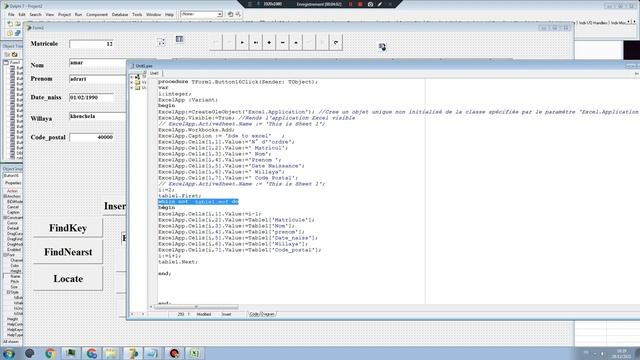Click the DBNavigator post edit checkmark button

[309, 42]
